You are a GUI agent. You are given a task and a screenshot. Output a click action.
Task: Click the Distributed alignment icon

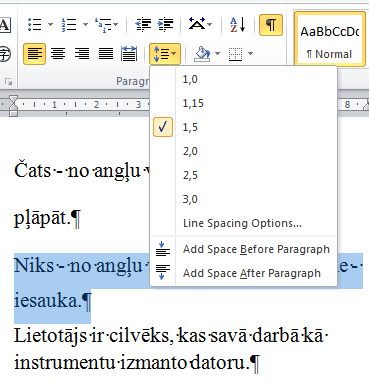click(x=129, y=54)
